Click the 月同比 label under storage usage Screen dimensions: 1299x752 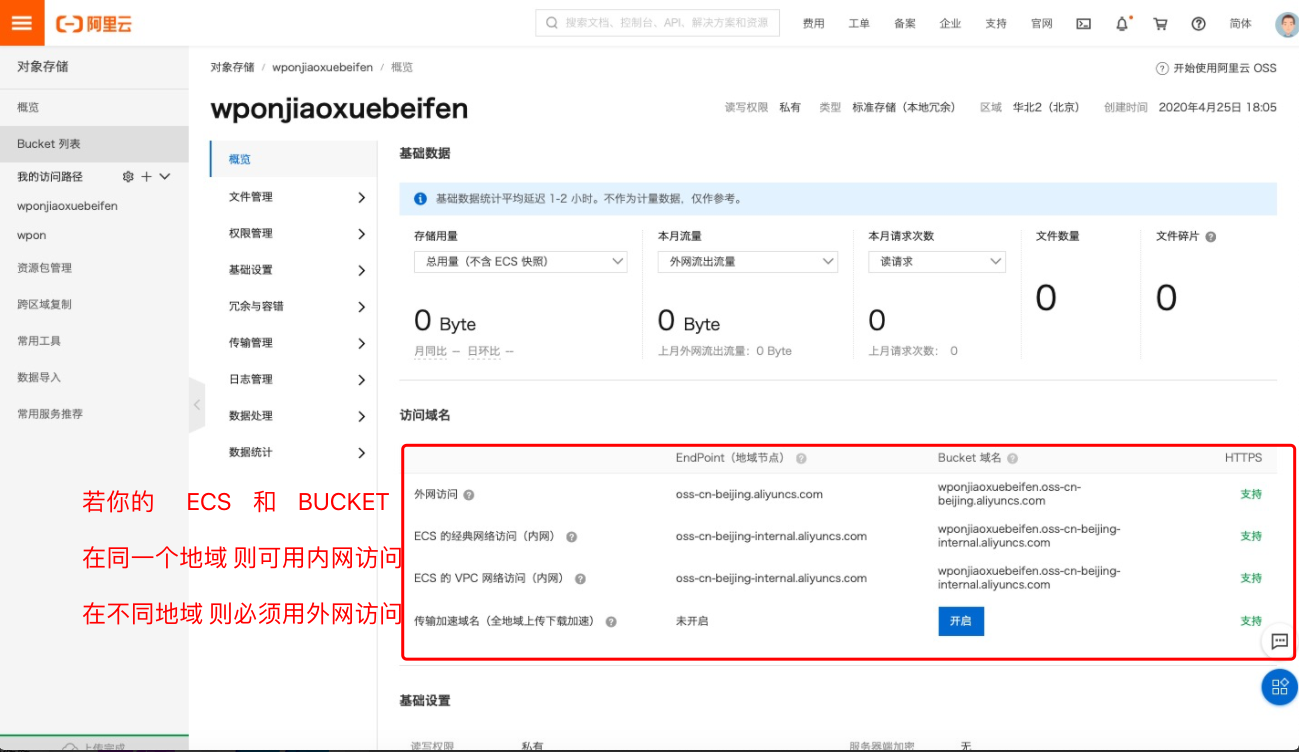coord(432,352)
